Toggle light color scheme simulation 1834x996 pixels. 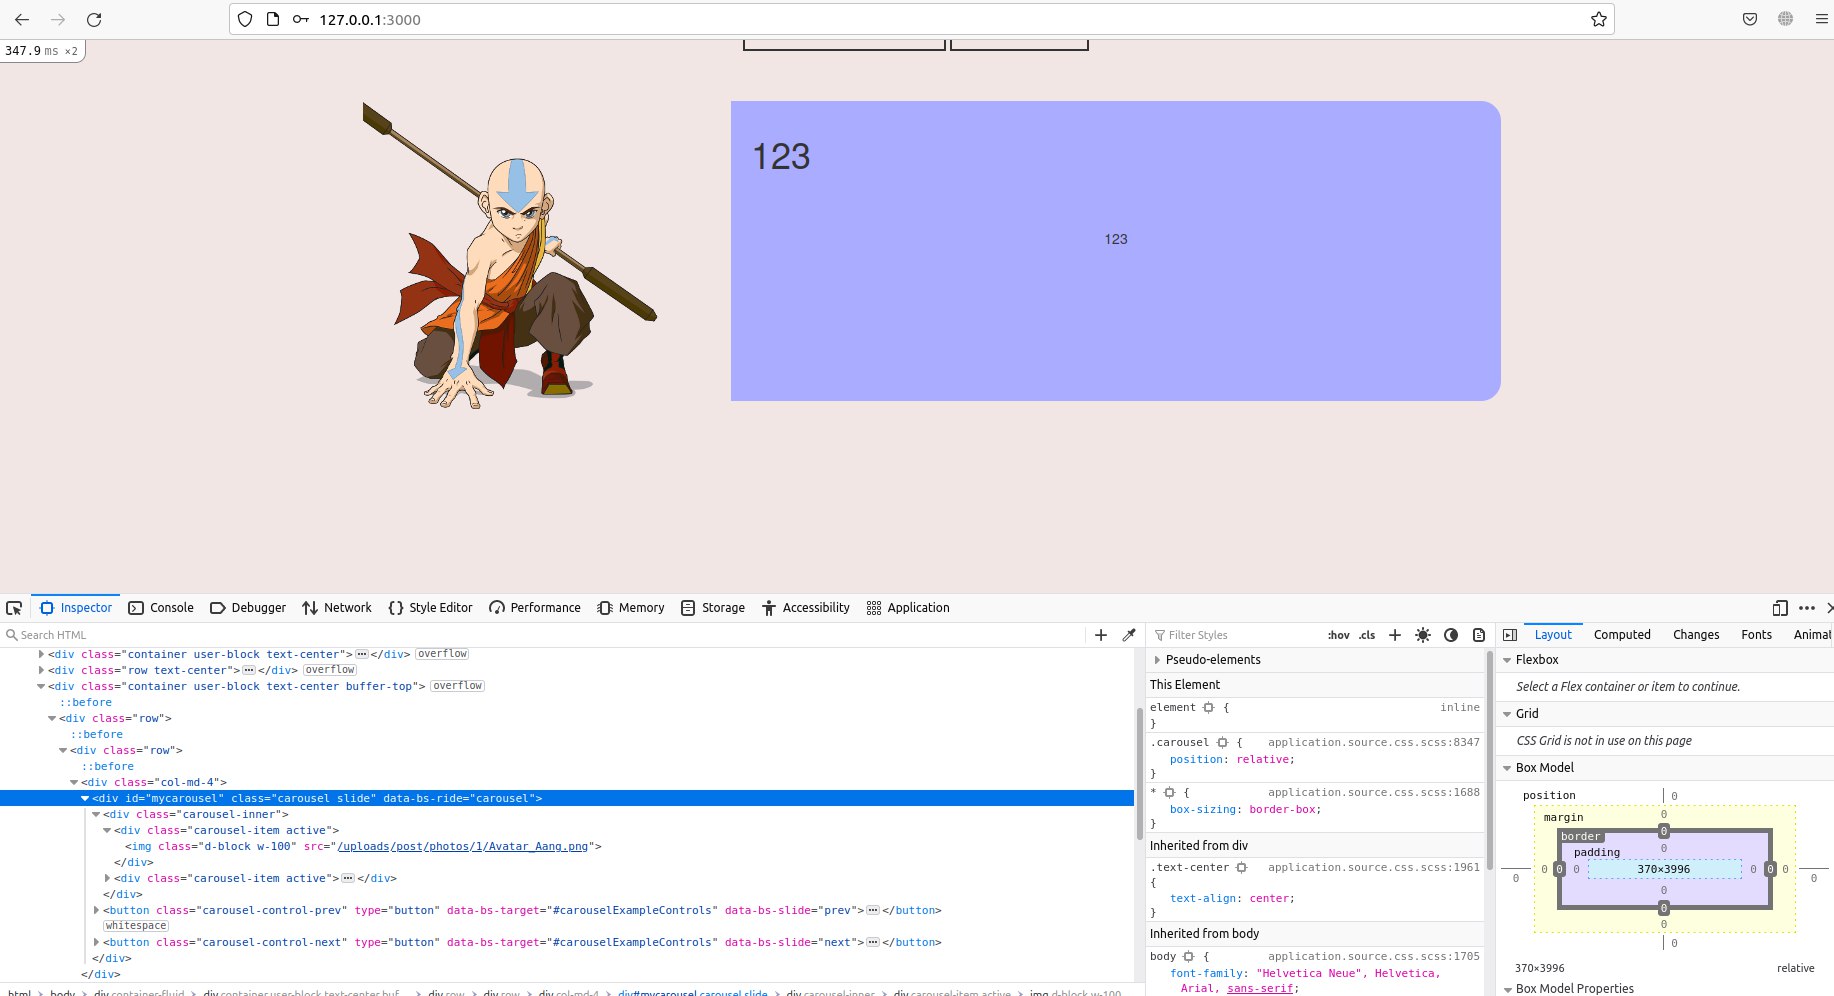[x=1423, y=635]
